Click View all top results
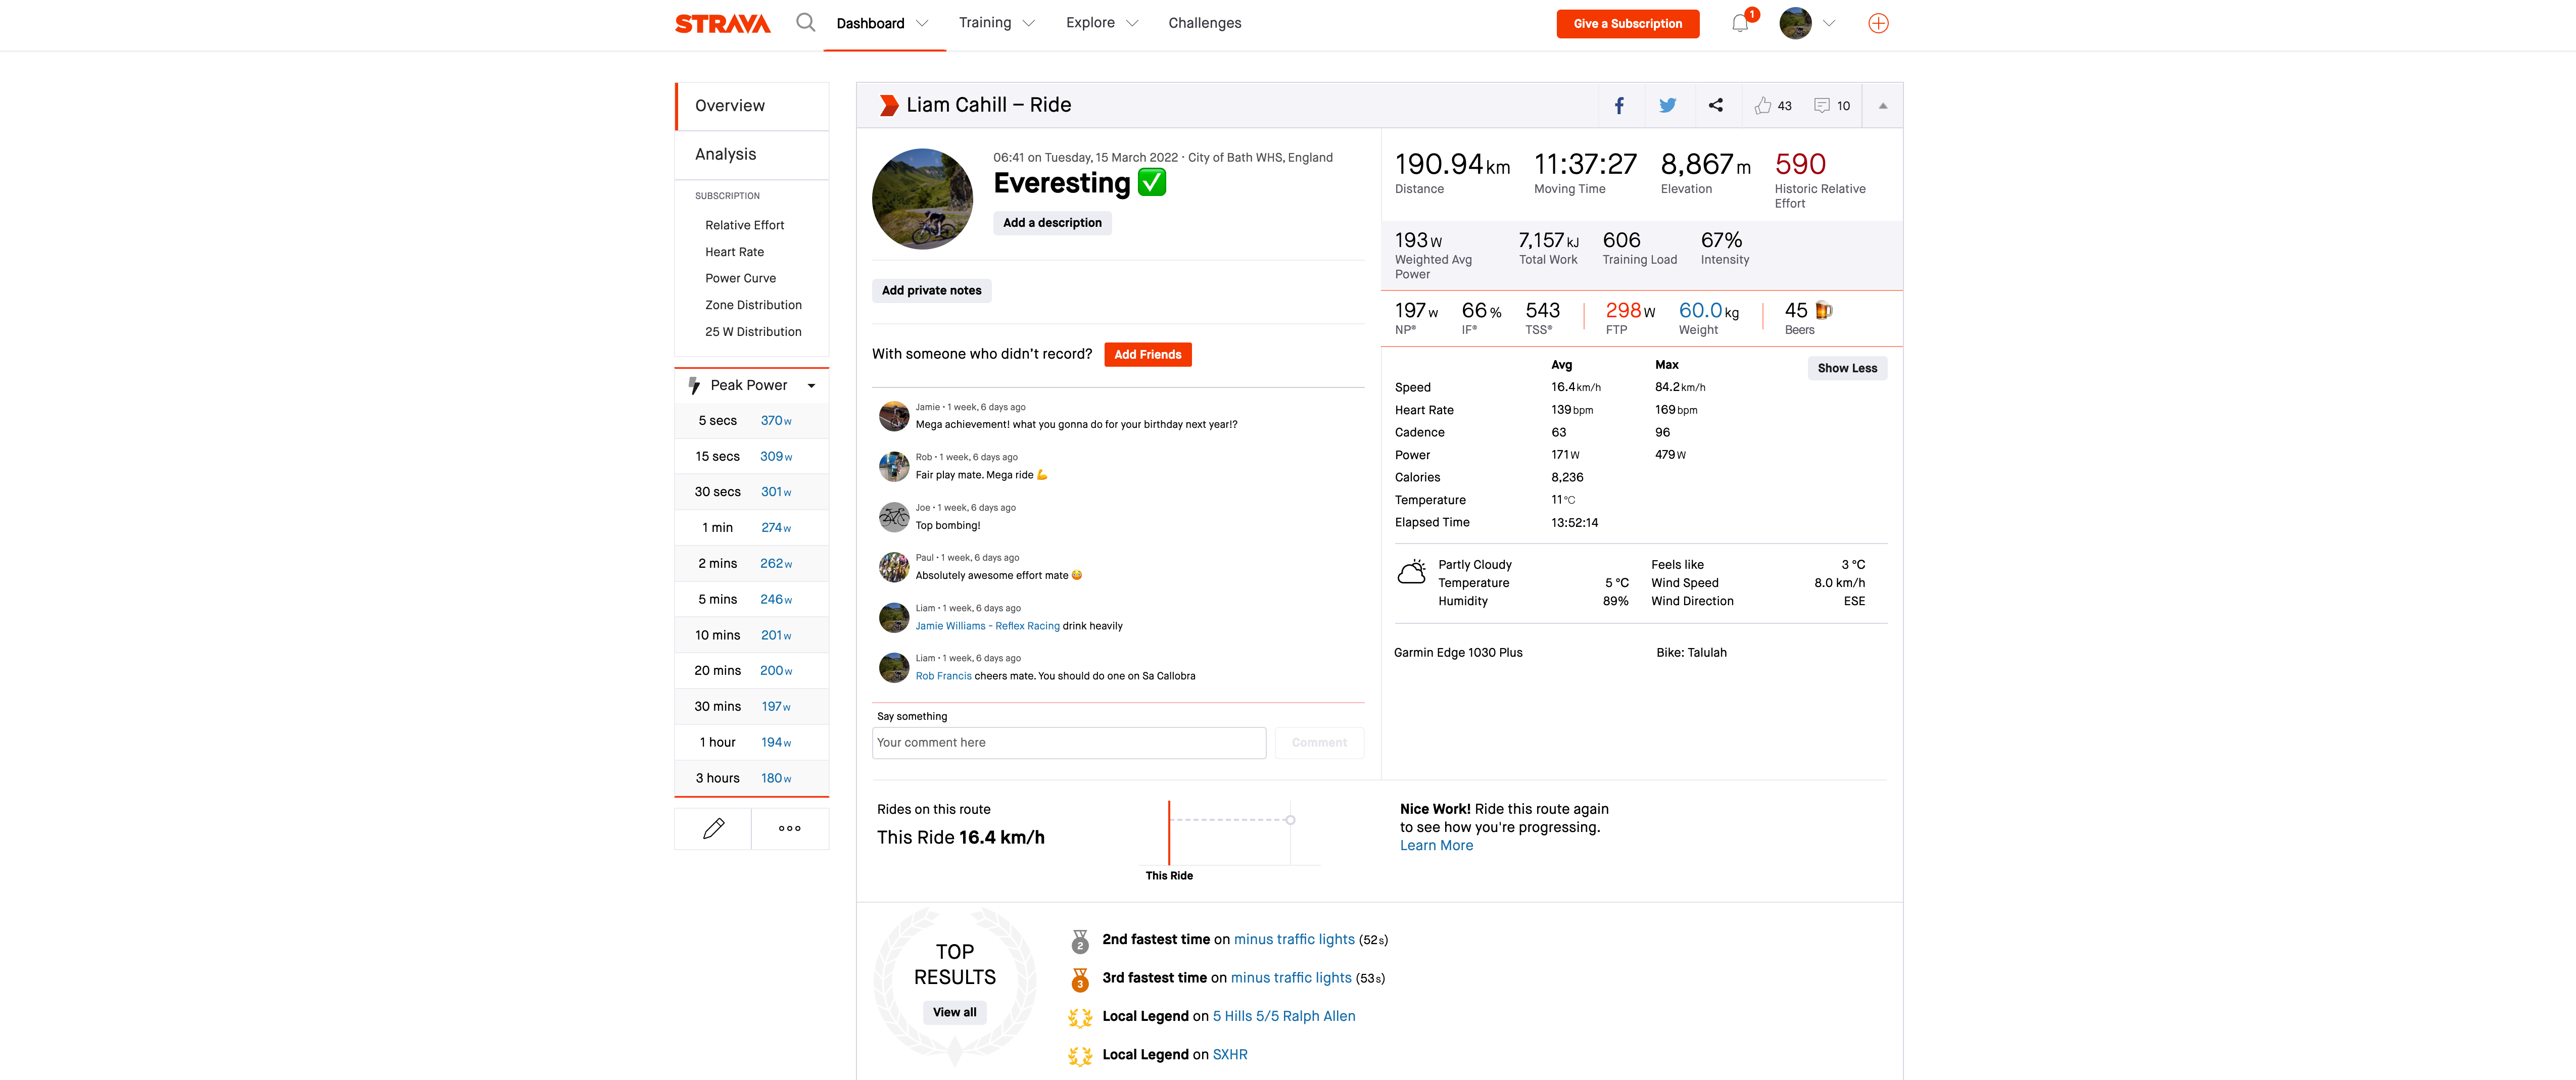This screenshot has height=1080, width=2576. [x=954, y=1012]
